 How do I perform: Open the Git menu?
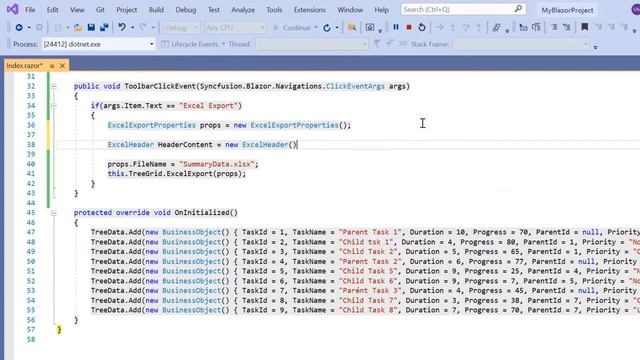point(100,9)
